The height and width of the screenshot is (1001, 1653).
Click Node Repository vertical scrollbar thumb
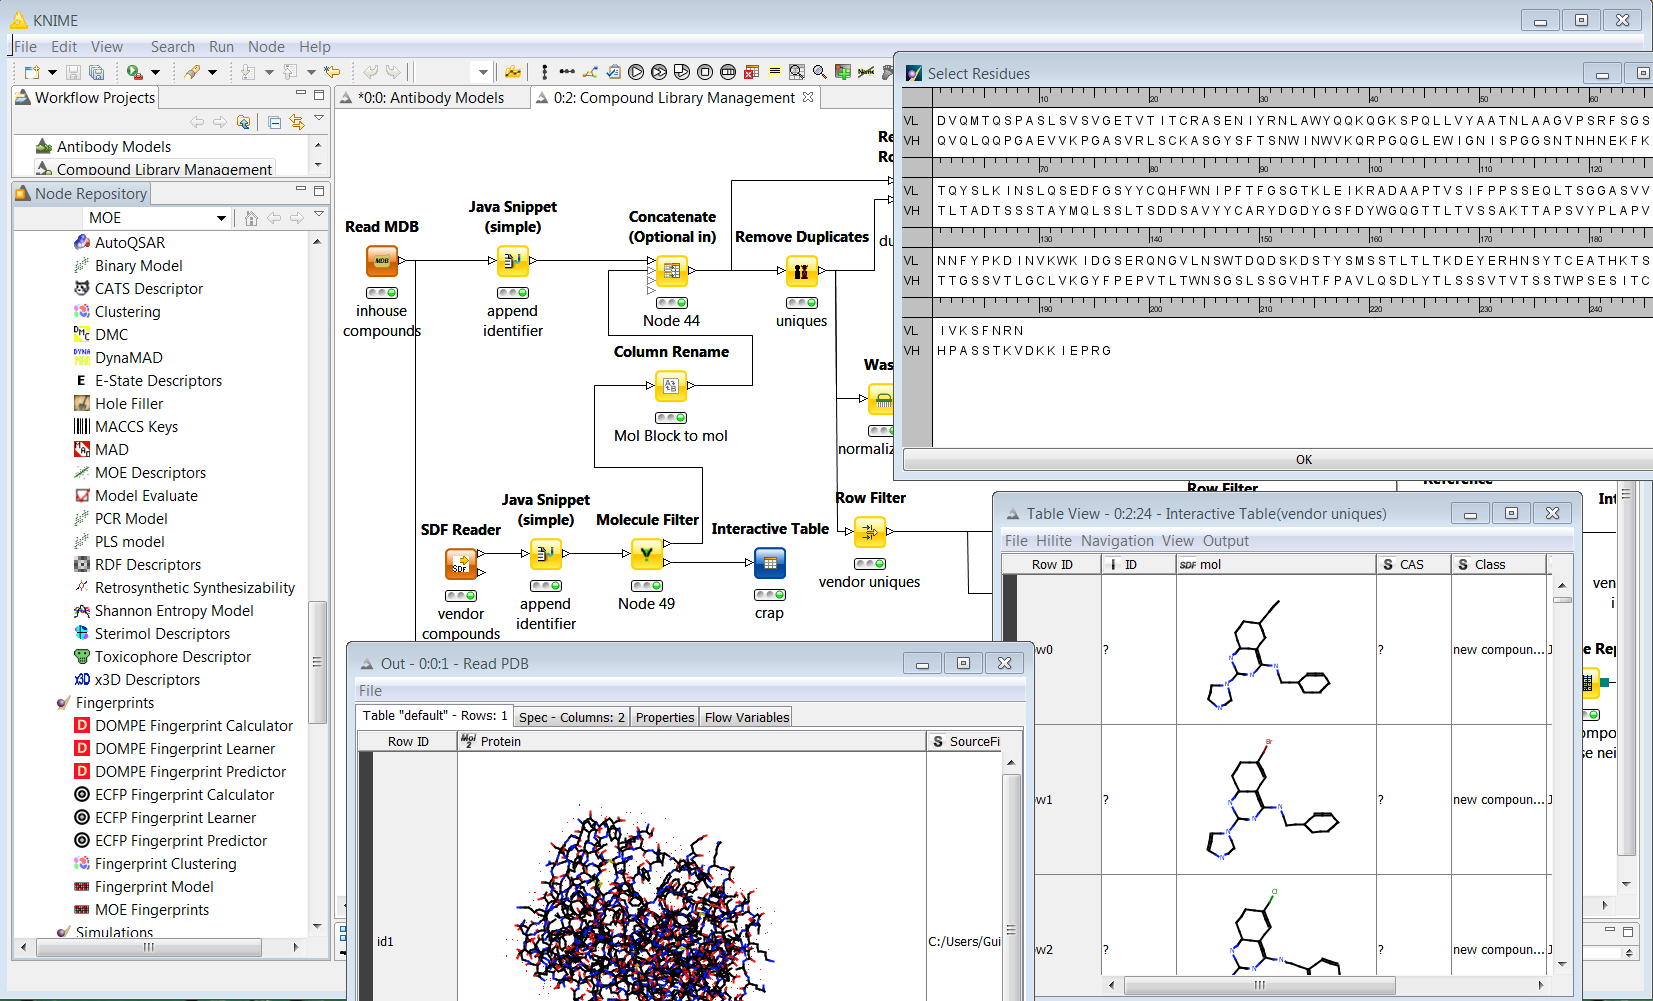(317, 662)
